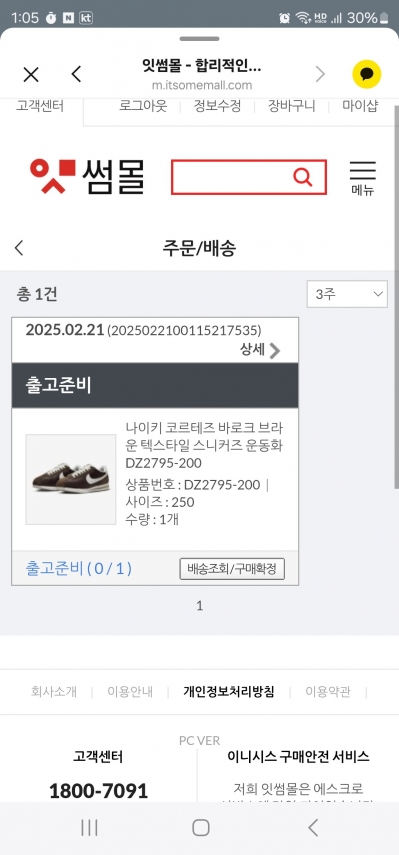The height and width of the screenshot is (855, 399).
Task: Open the 개인정보처리방침 link
Action: coord(229,692)
